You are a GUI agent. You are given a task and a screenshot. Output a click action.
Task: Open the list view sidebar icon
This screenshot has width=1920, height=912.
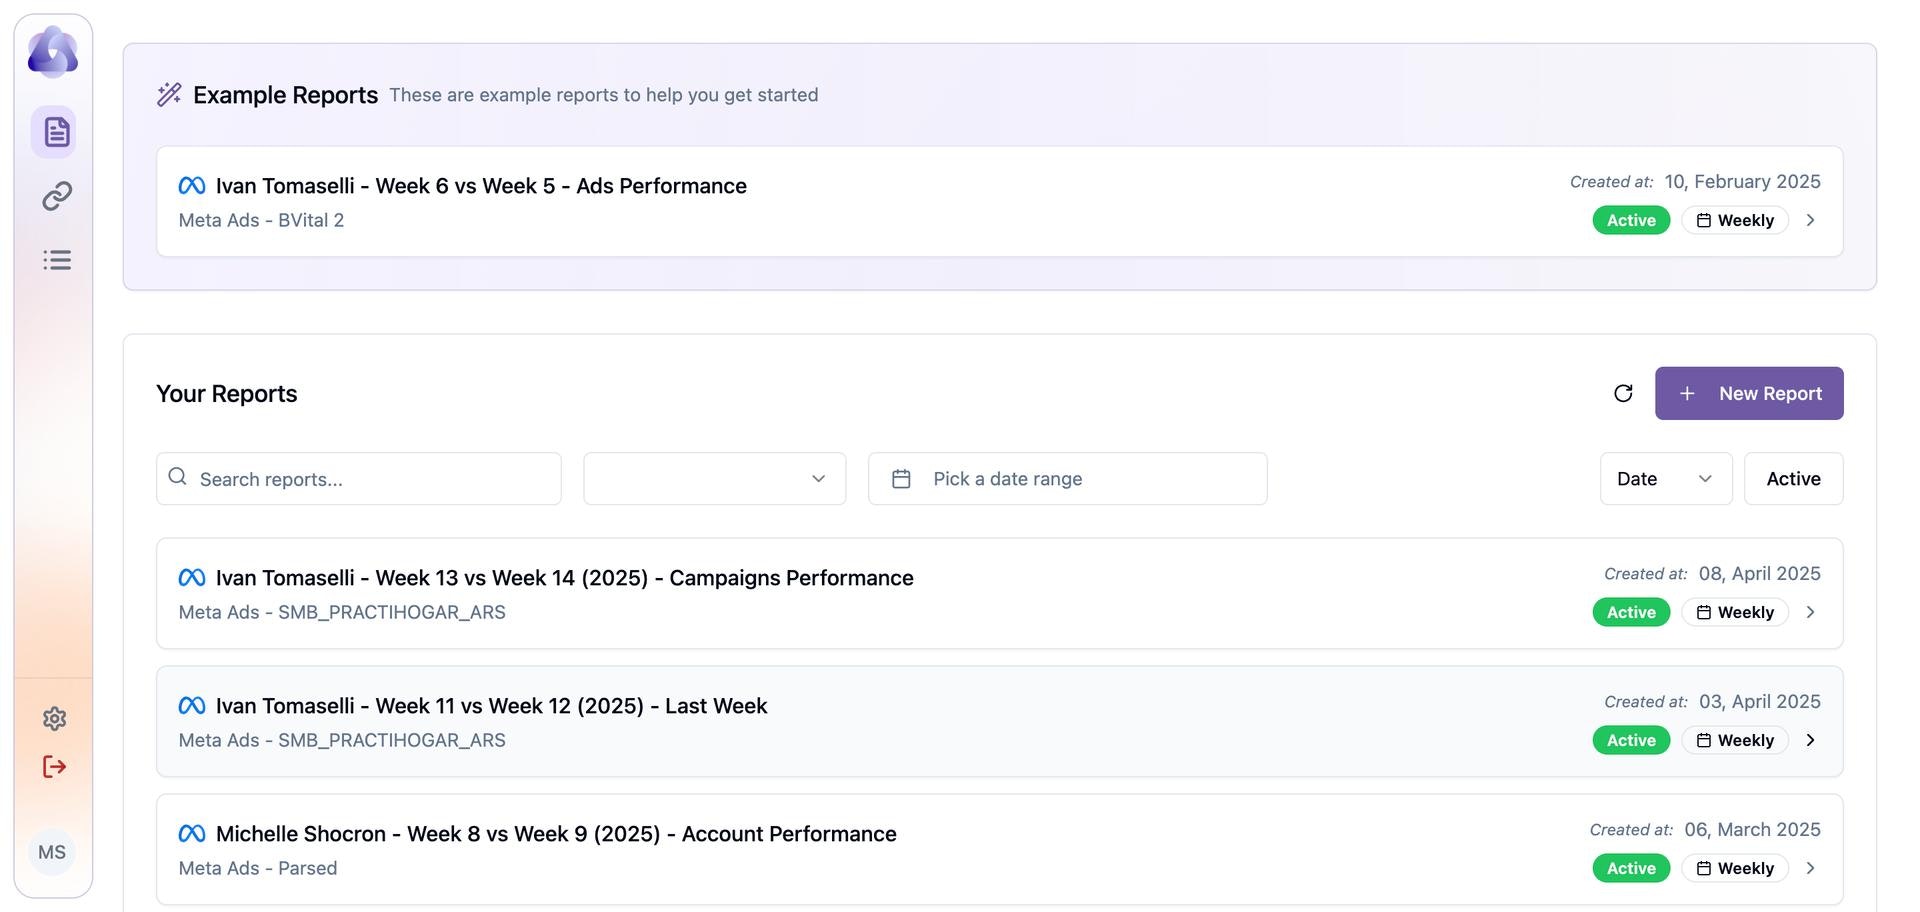(57, 260)
